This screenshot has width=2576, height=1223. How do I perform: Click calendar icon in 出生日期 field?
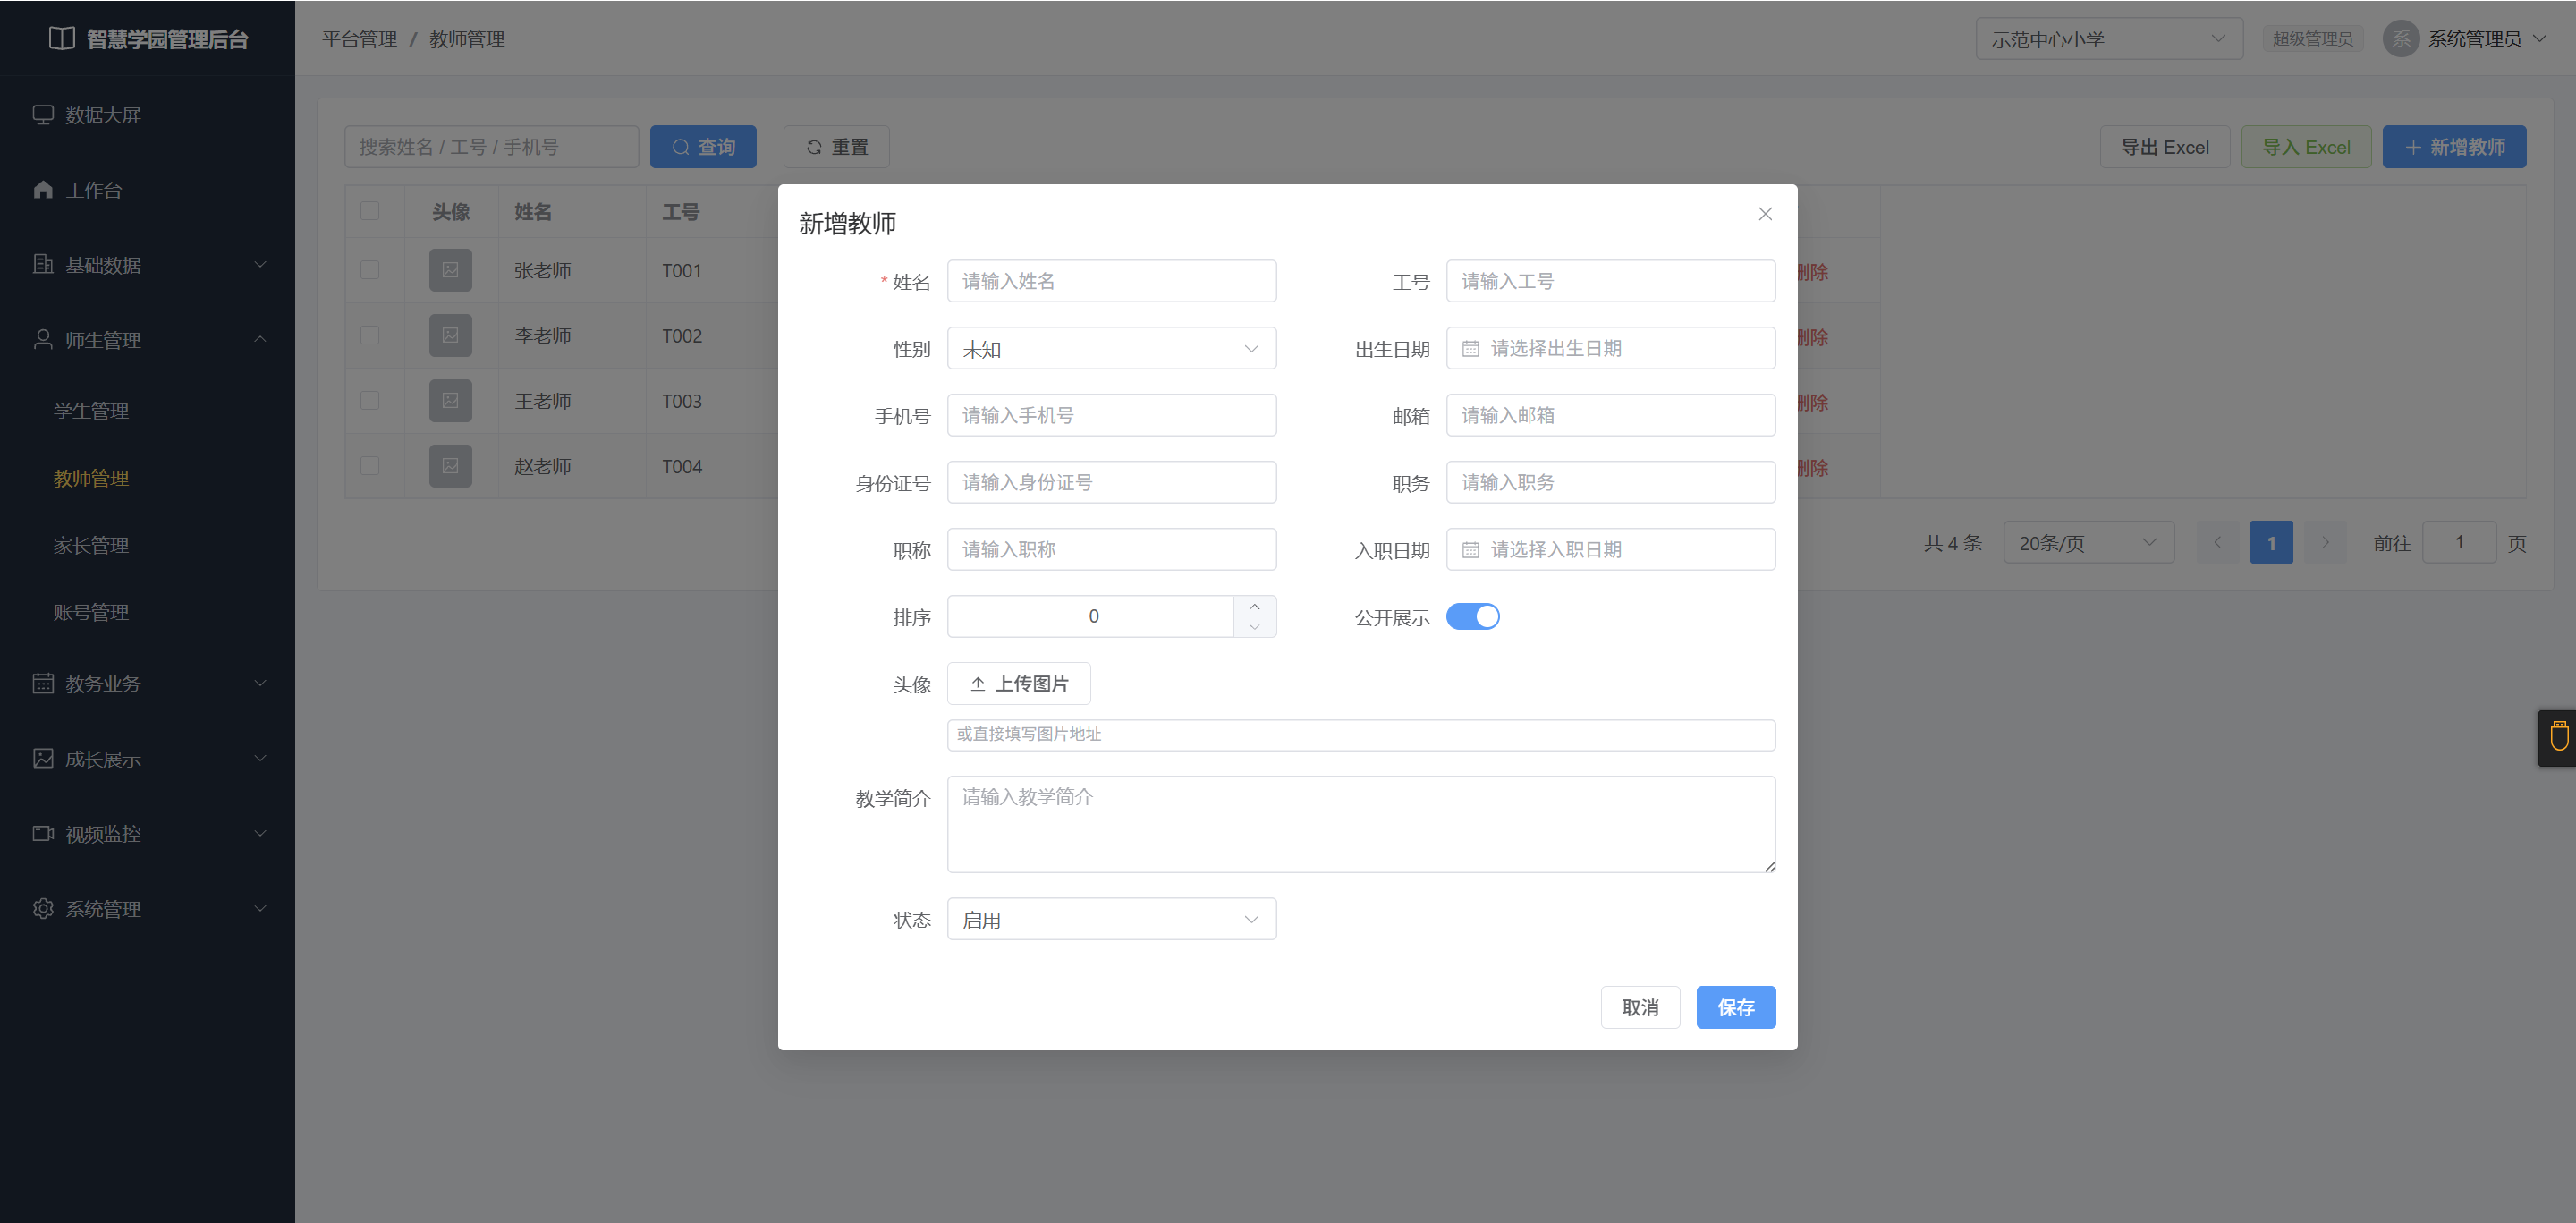click(1470, 349)
